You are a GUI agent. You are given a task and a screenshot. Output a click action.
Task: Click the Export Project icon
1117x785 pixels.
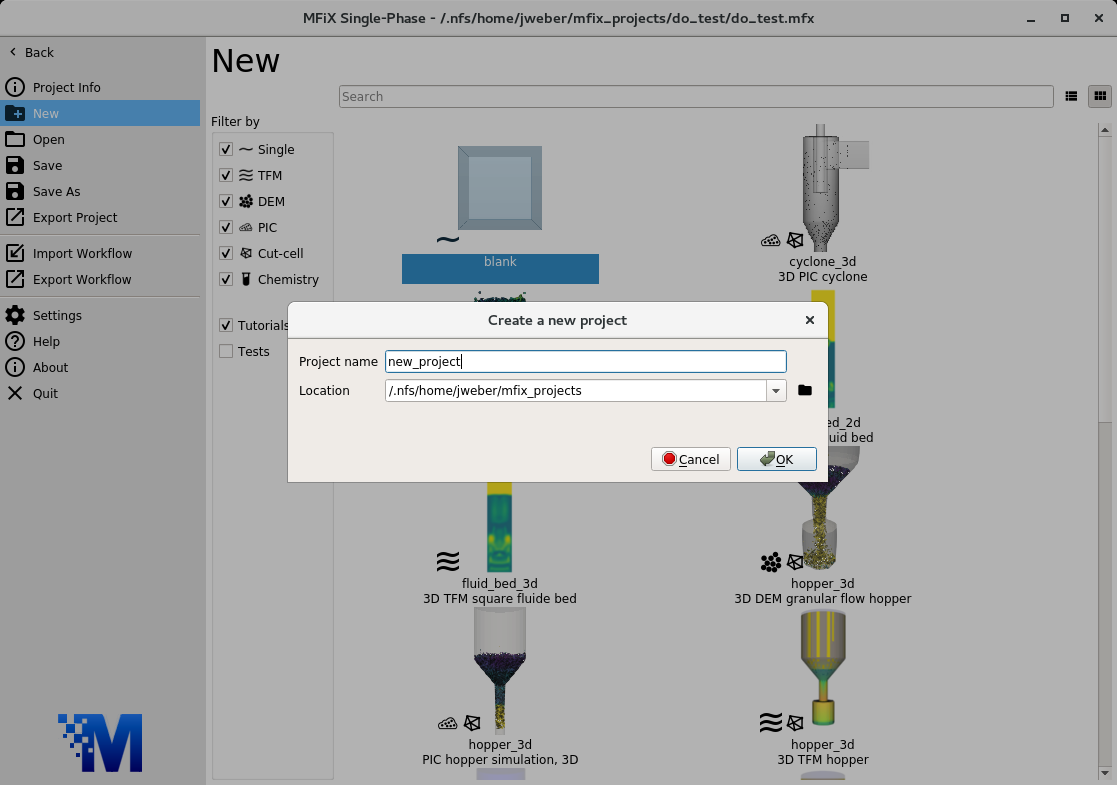click(x=15, y=217)
